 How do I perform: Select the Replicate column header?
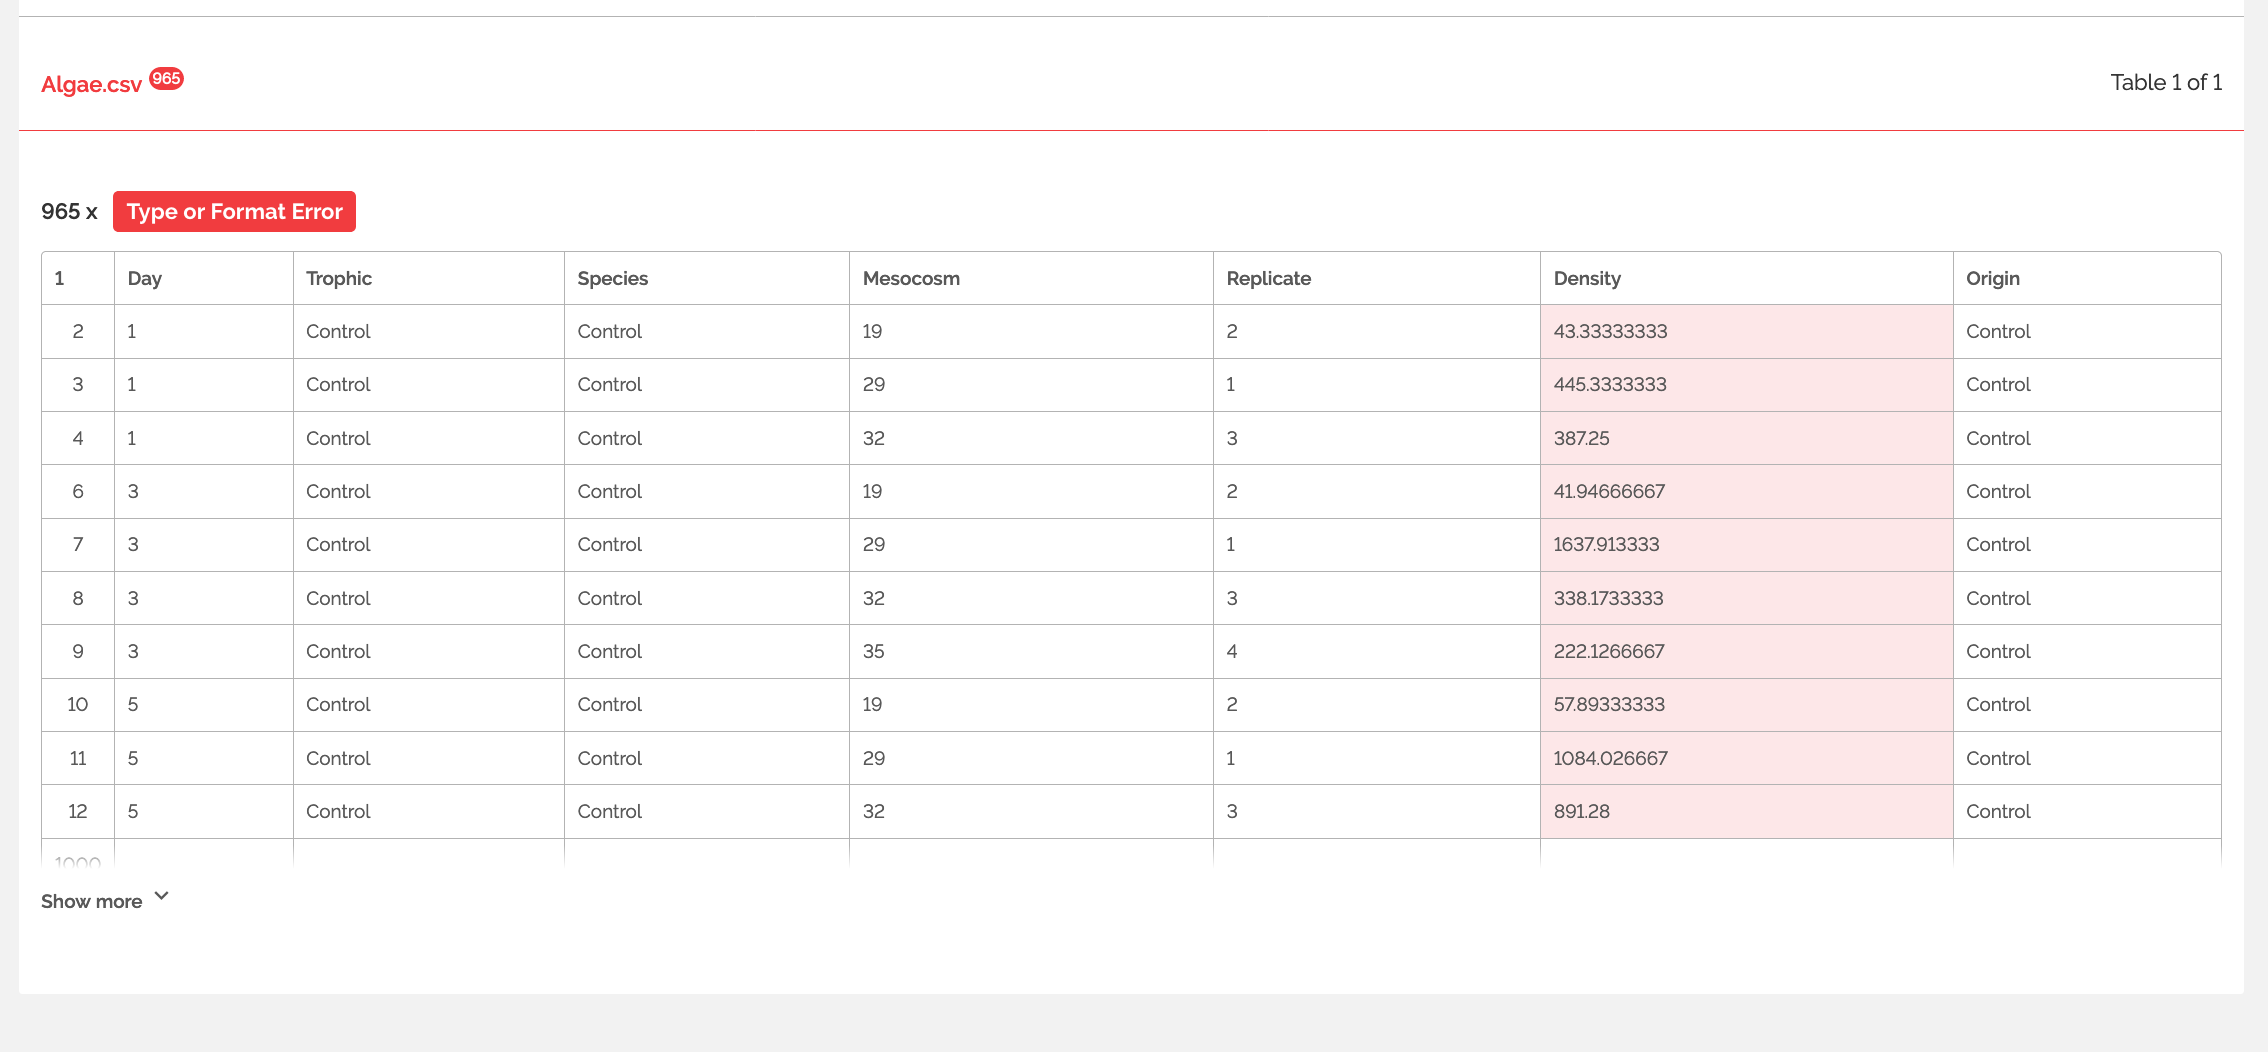coord(1377,278)
